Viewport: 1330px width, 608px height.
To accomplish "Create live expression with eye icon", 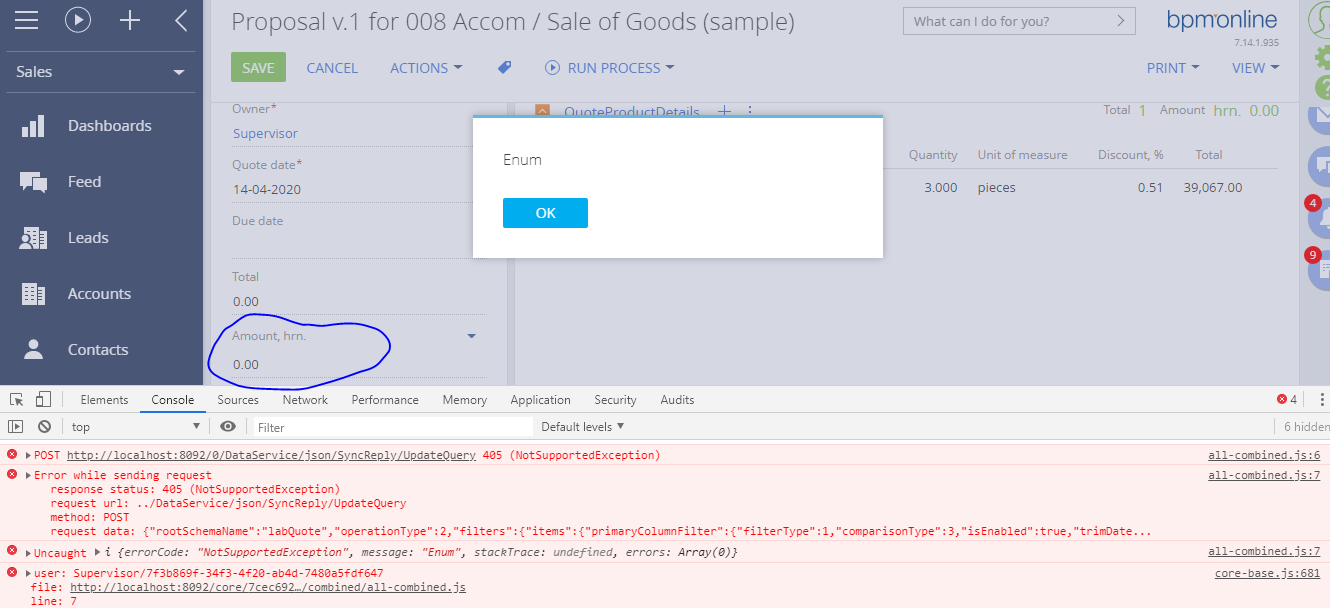I will (228, 426).
